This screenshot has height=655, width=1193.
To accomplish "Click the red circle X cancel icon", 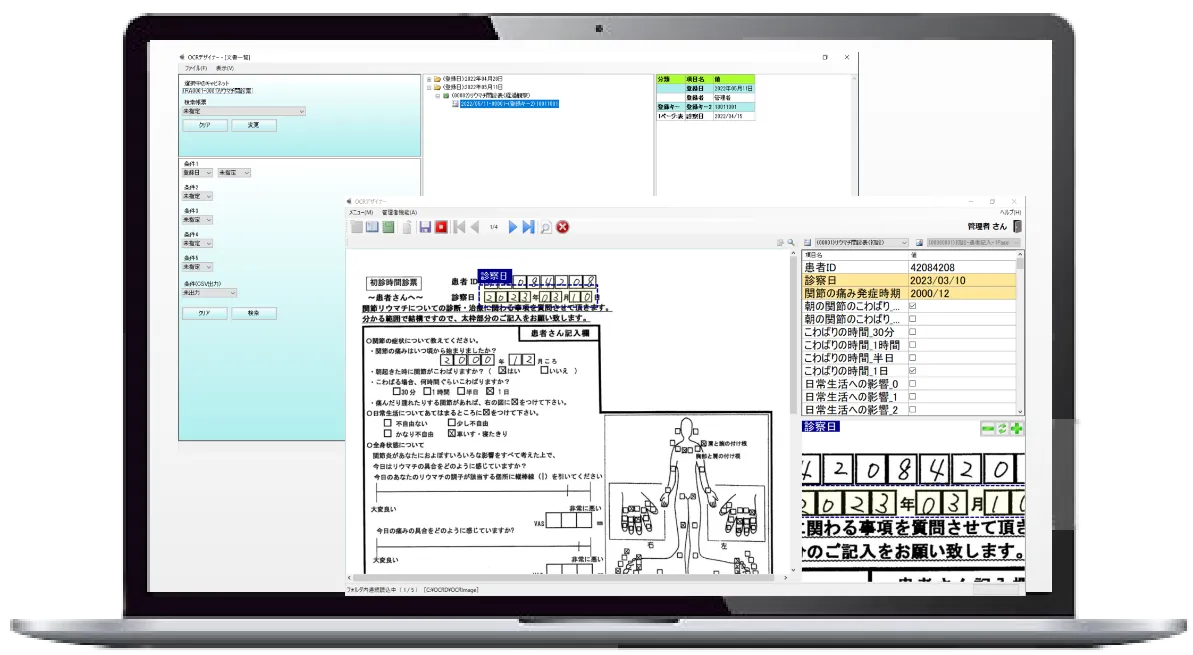I will (x=563, y=228).
